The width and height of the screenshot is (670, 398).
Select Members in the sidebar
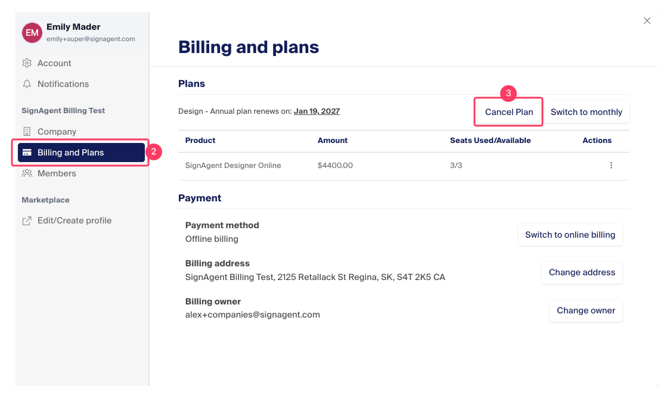click(56, 173)
